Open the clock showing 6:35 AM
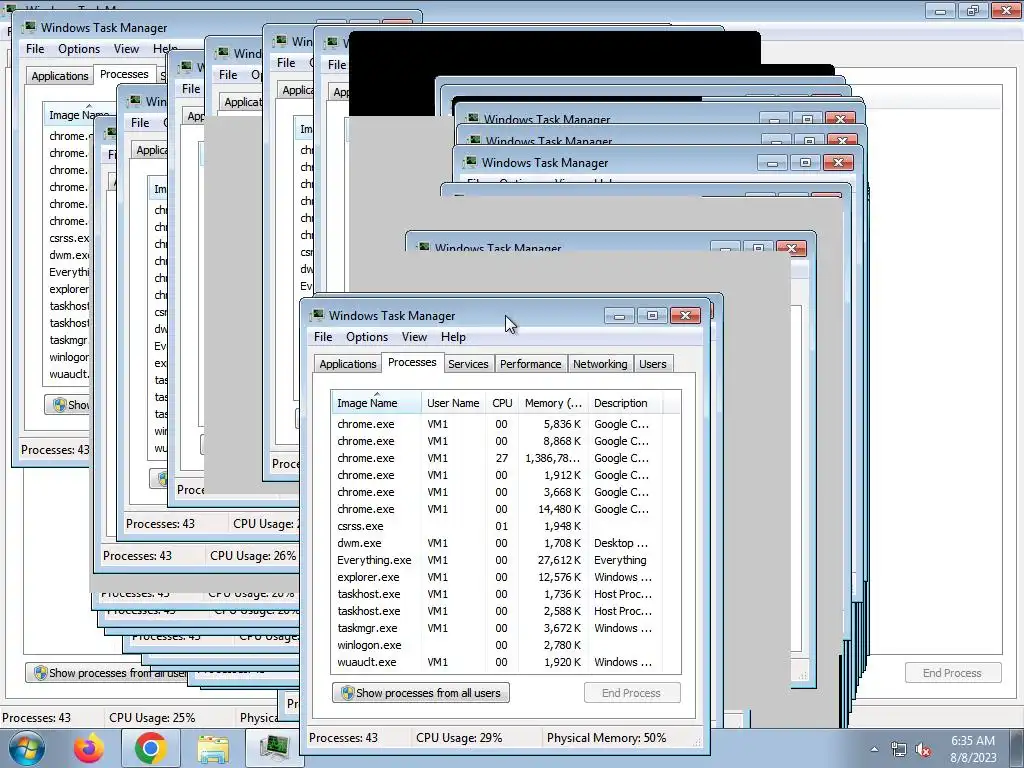The height and width of the screenshot is (768, 1024). pos(973,749)
